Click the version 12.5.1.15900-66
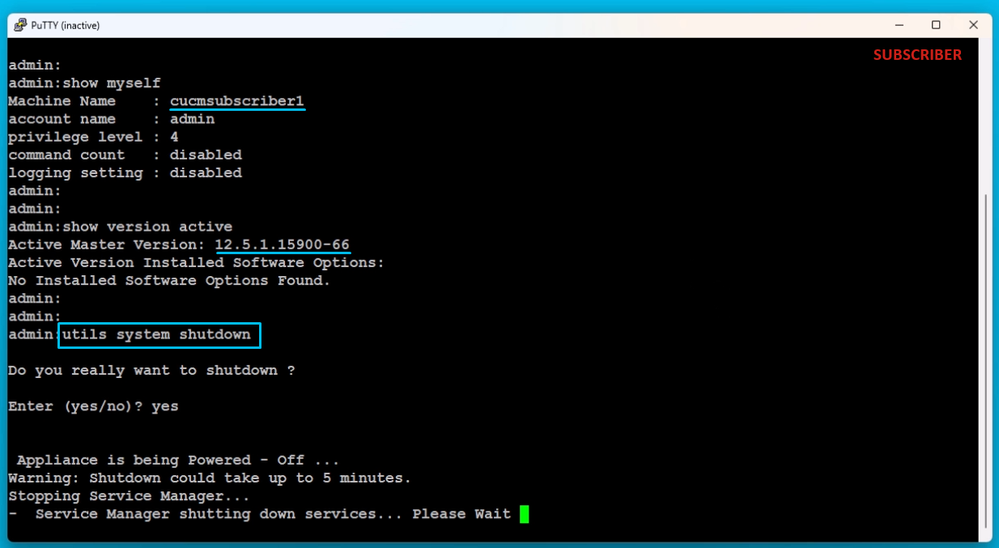 pos(282,245)
